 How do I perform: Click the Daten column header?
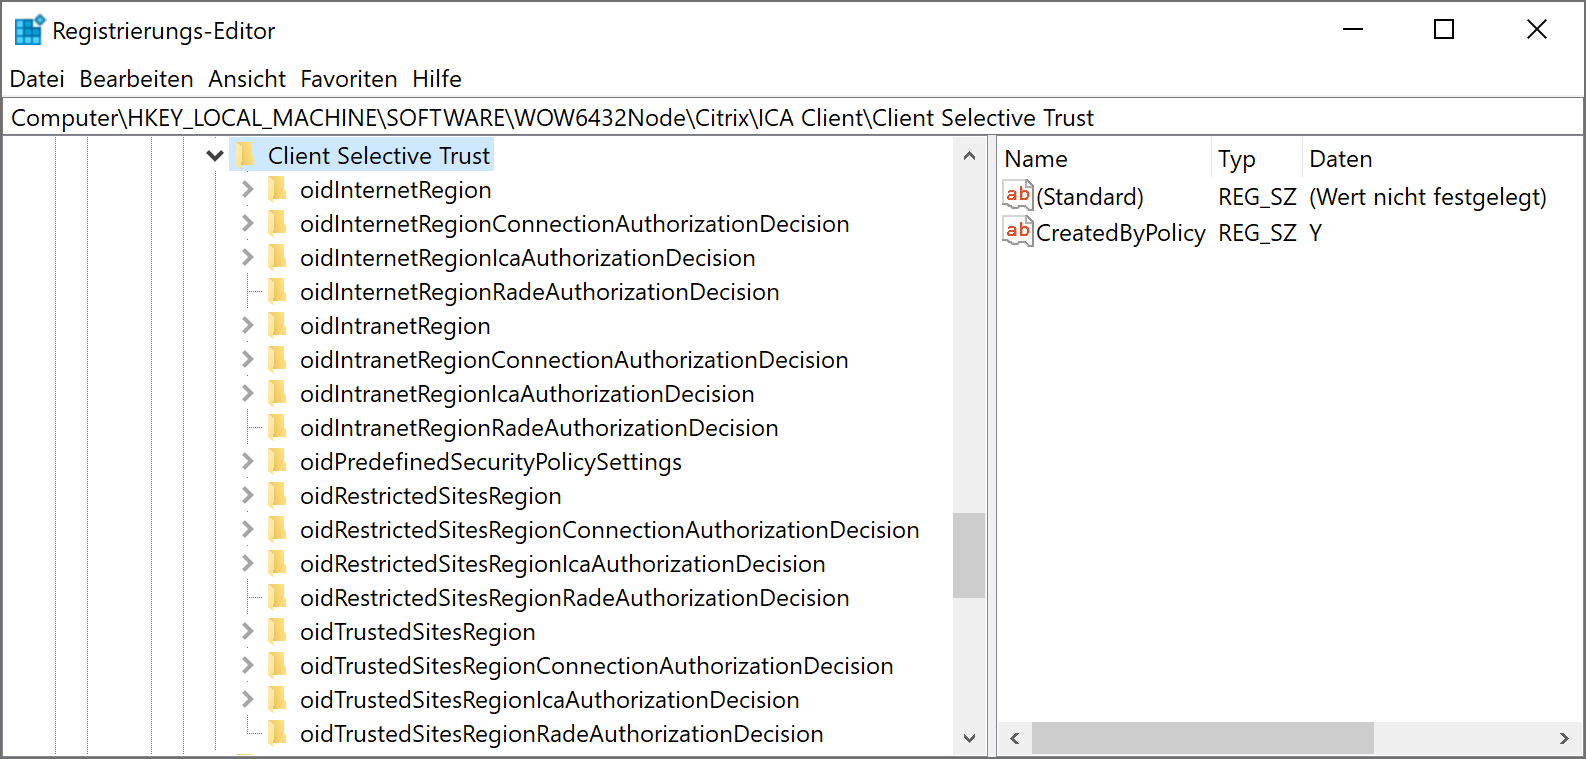pos(1340,159)
